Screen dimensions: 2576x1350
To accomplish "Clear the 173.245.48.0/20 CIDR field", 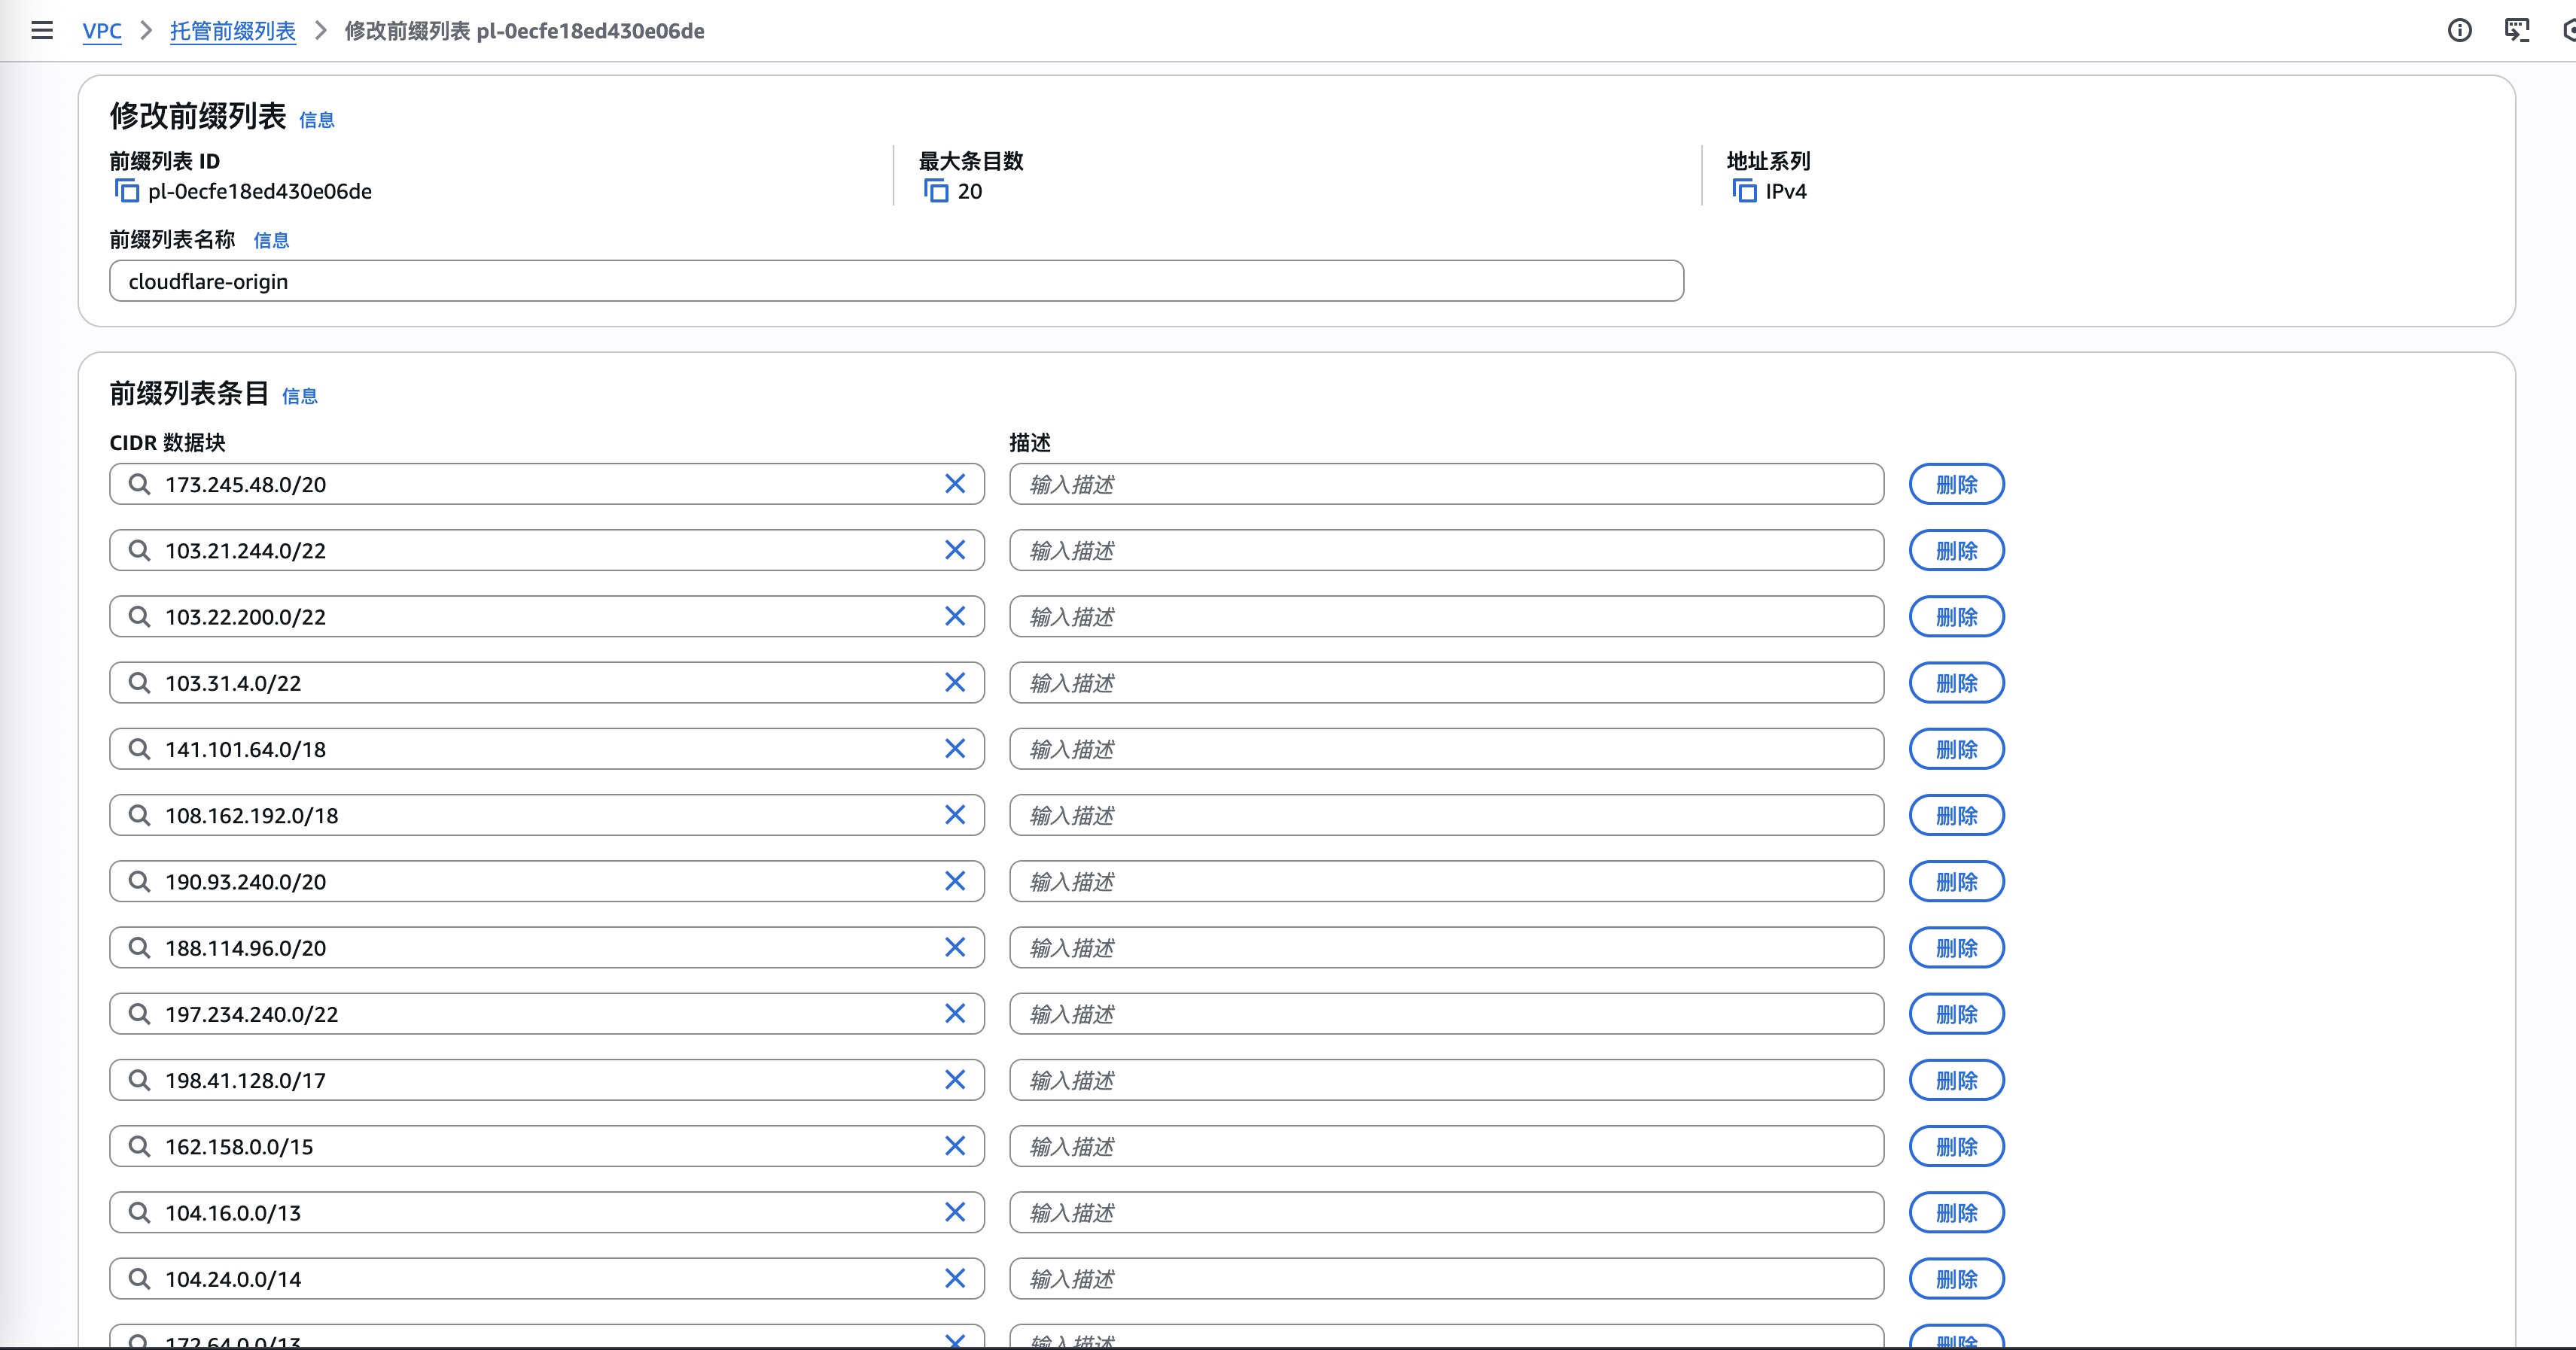I will [955, 484].
